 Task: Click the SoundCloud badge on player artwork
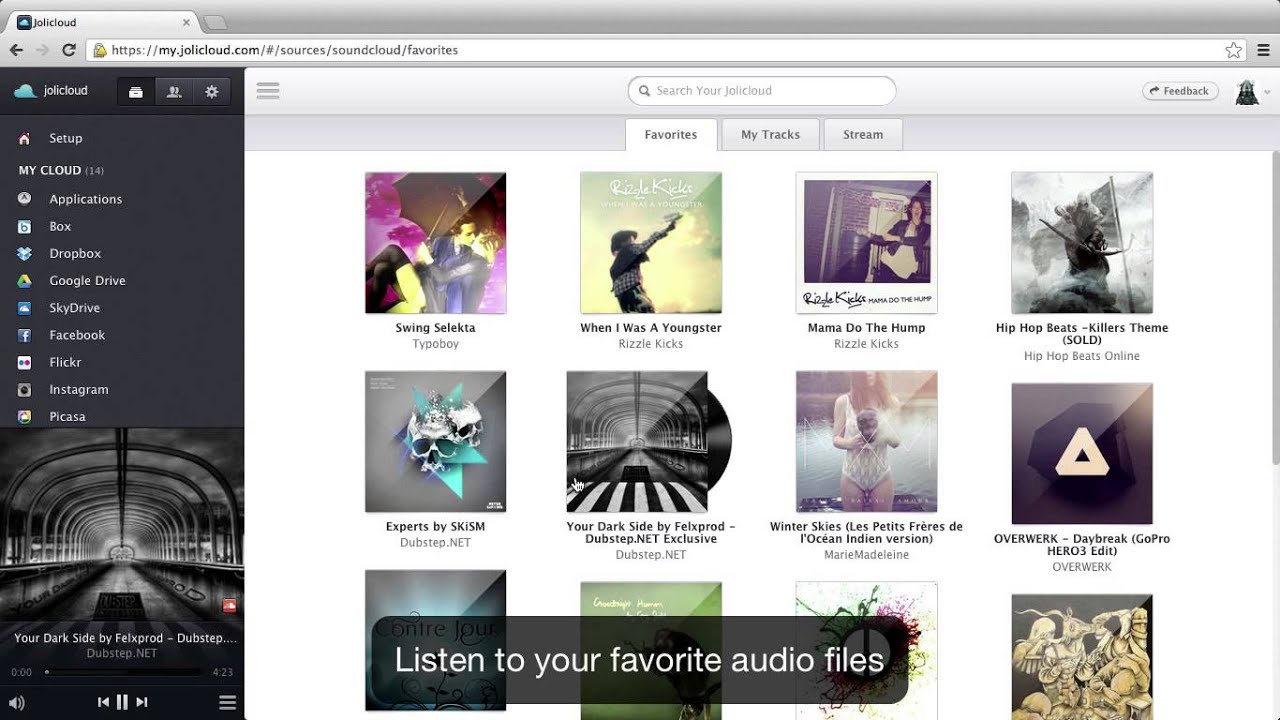(229, 605)
